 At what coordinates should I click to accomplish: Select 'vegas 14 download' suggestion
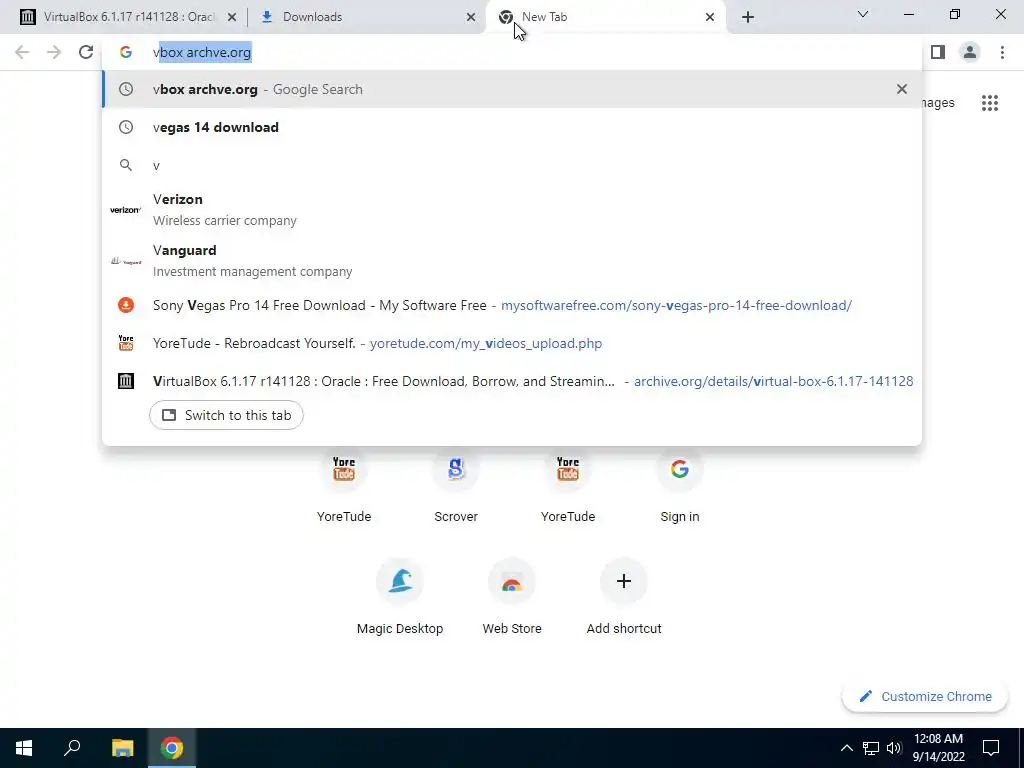coord(512,127)
